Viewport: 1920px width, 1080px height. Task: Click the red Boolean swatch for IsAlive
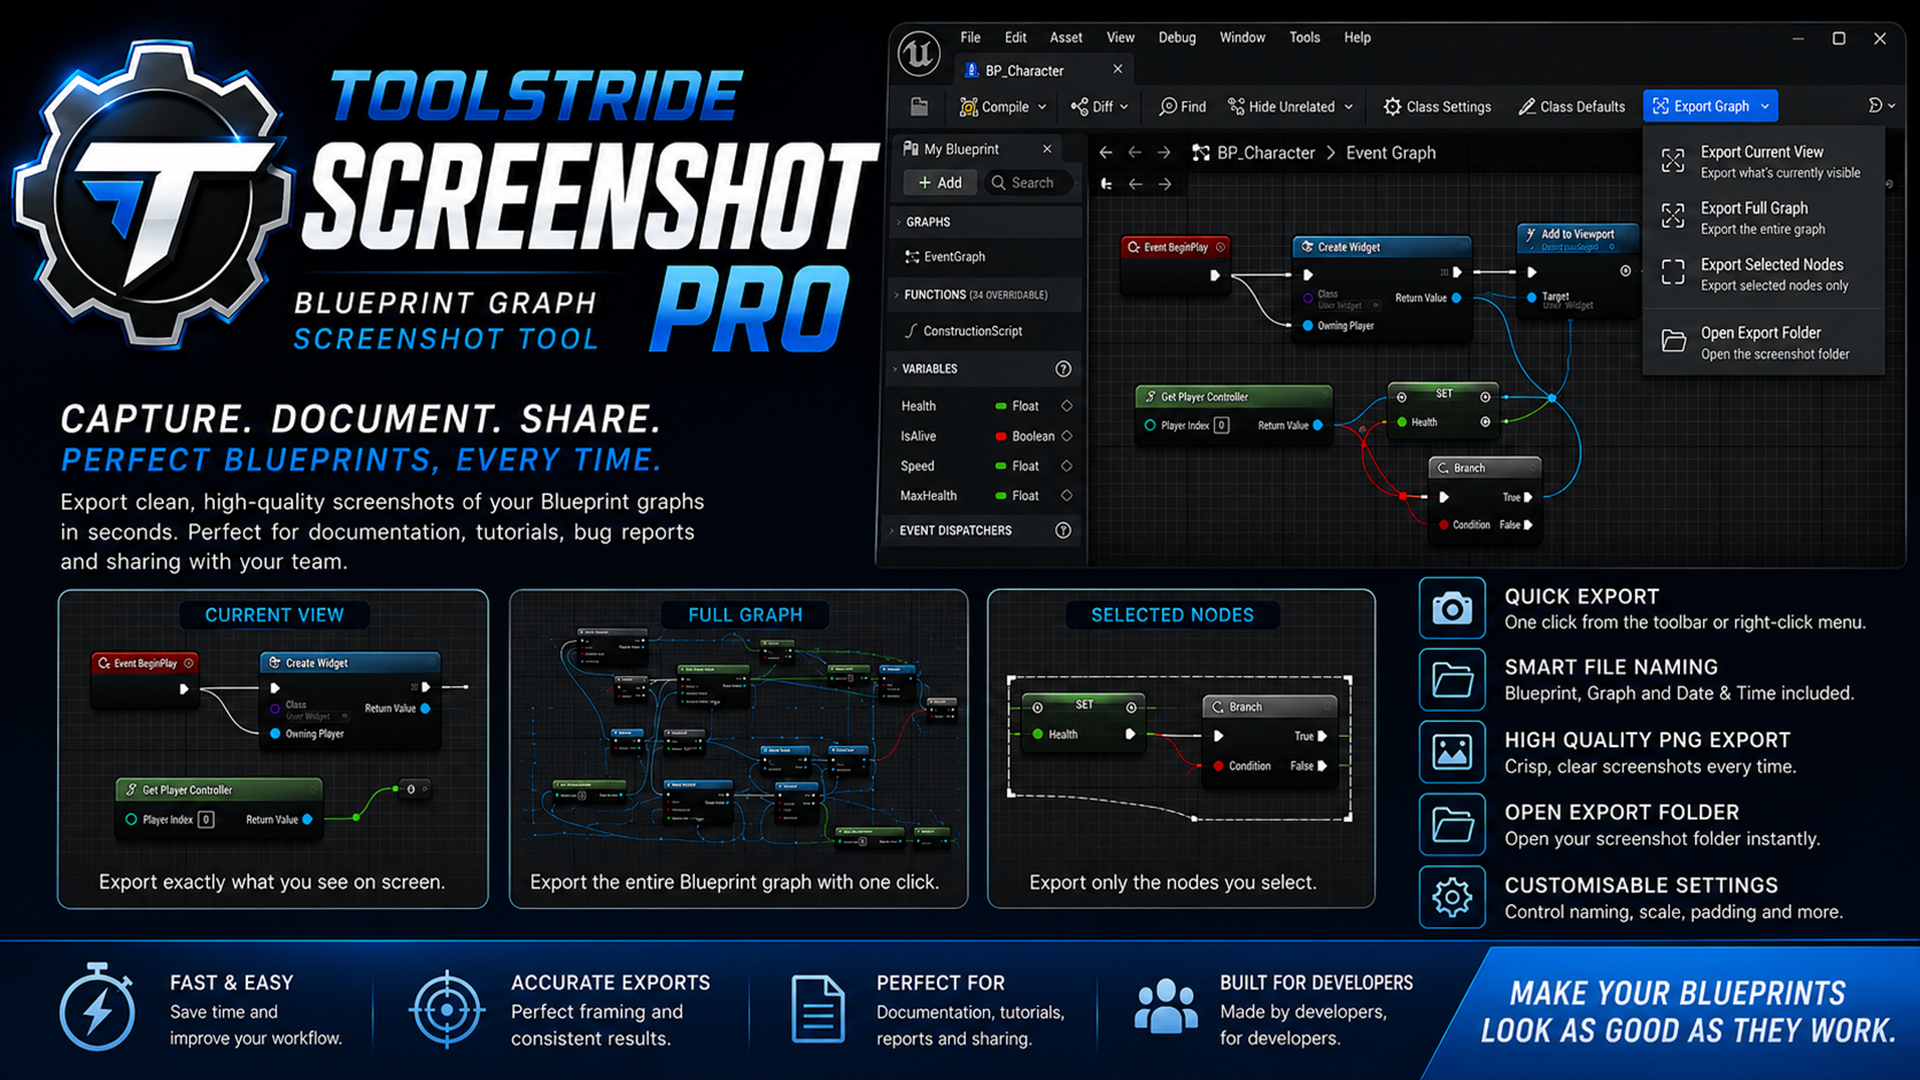[1001, 436]
